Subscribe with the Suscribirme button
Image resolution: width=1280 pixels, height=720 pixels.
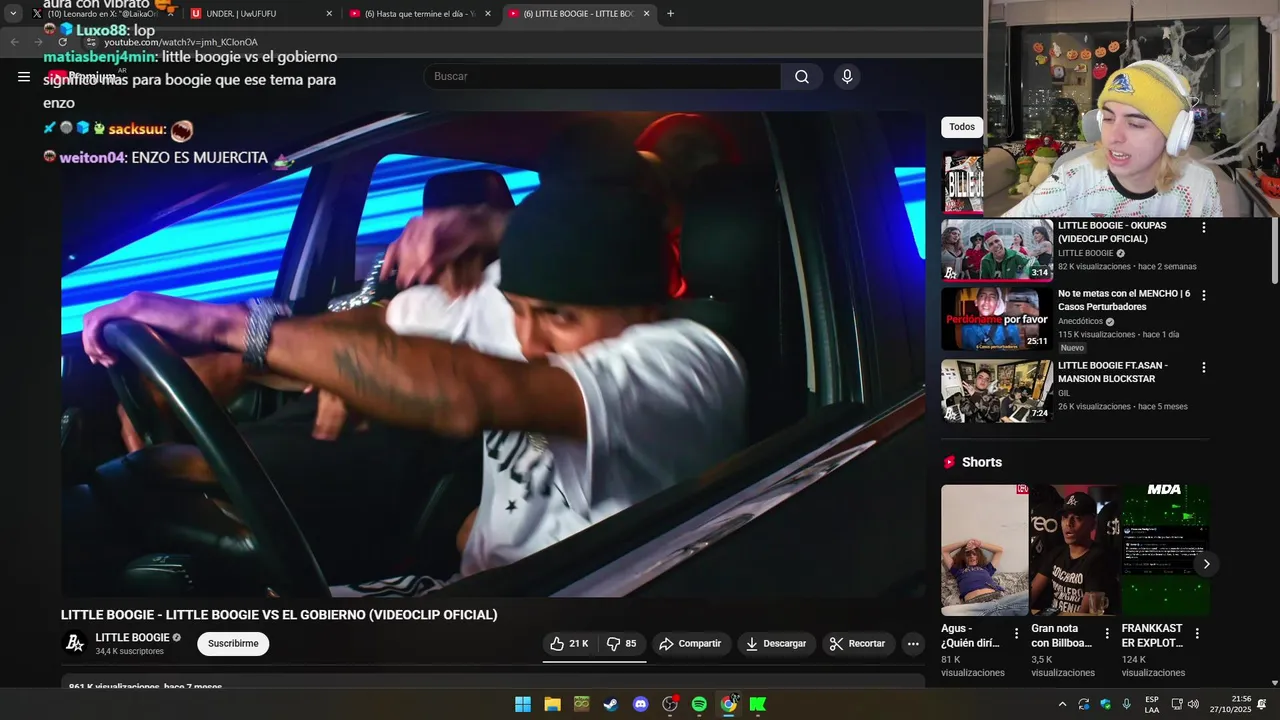(233, 644)
